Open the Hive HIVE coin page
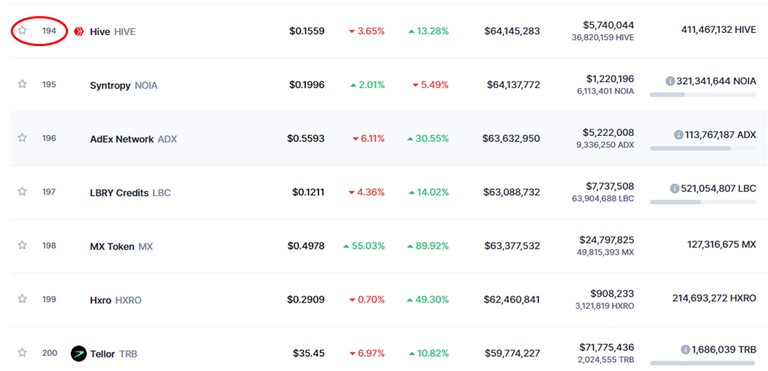The height and width of the screenshot is (371, 768). [x=113, y=32]
